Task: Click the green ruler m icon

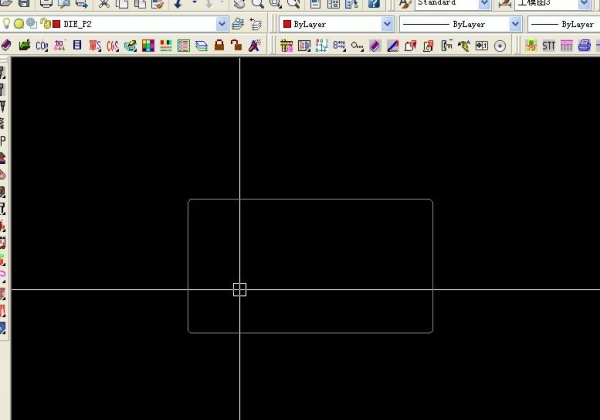Action: tap(446, 46)
